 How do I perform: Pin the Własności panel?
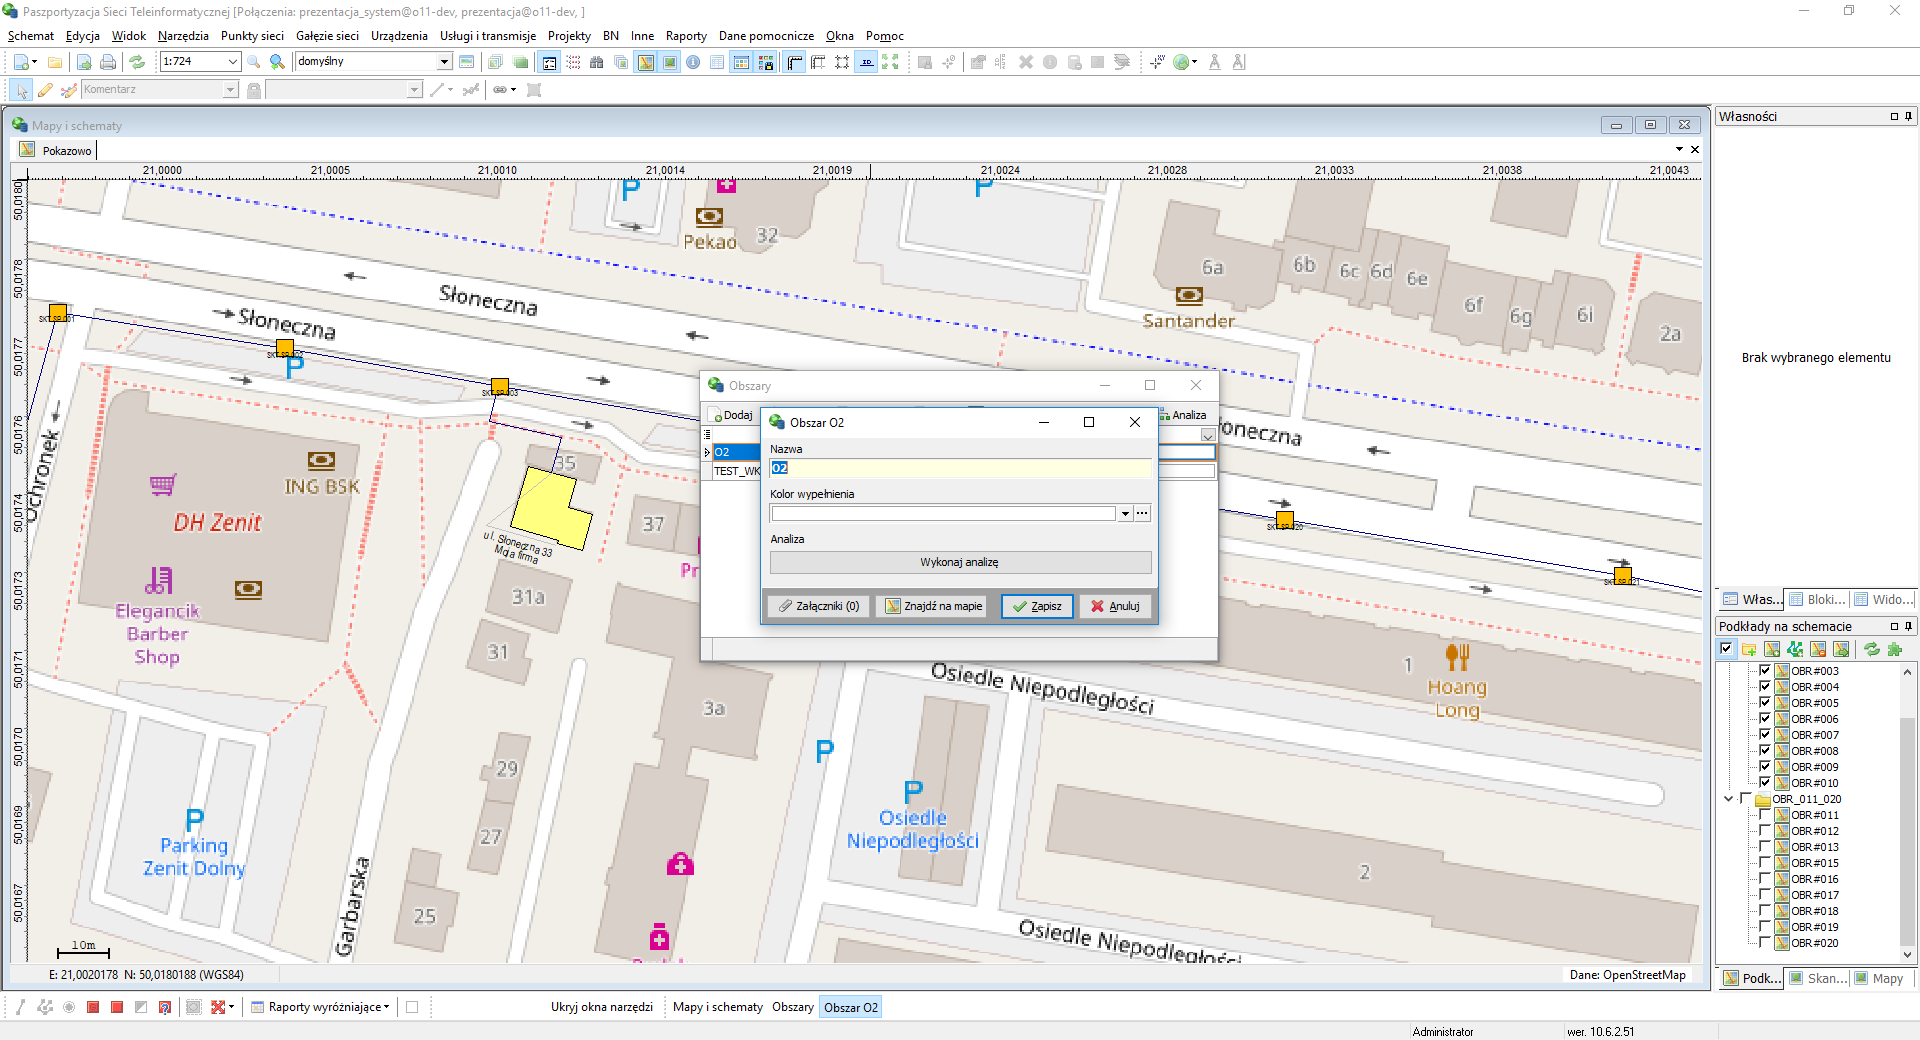(1908, 117)
